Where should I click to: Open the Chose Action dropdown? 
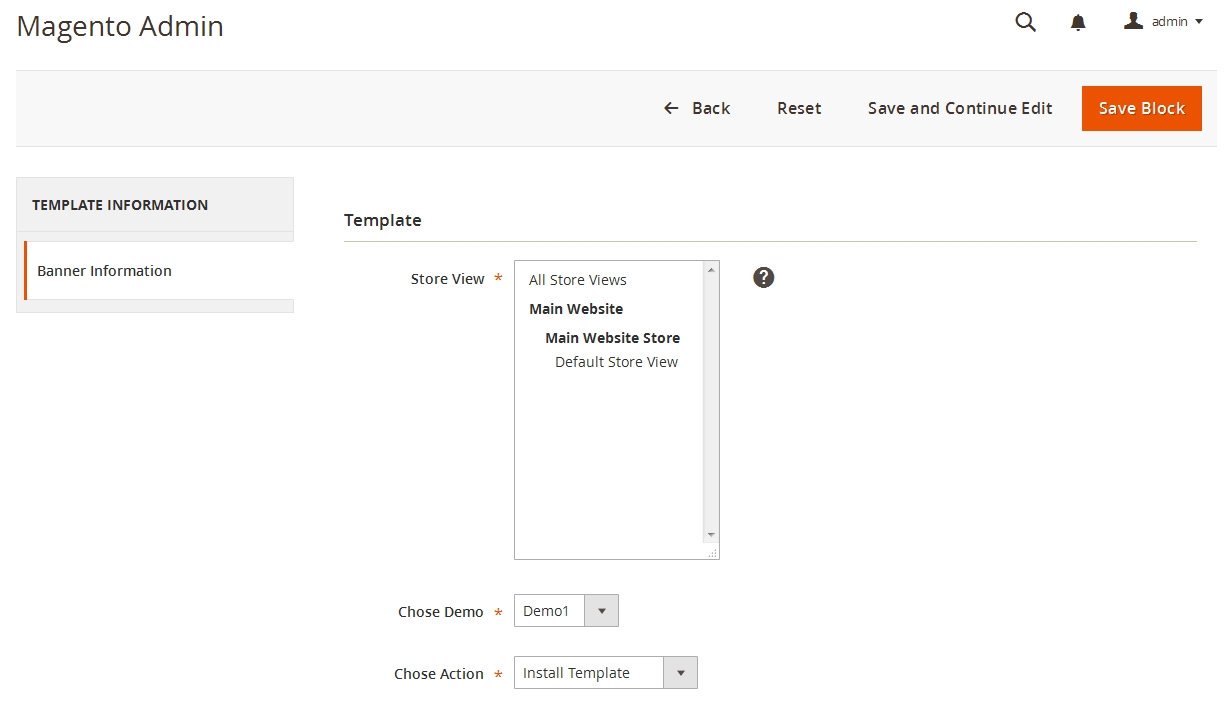pyautogui.click(x=605, y=673)
